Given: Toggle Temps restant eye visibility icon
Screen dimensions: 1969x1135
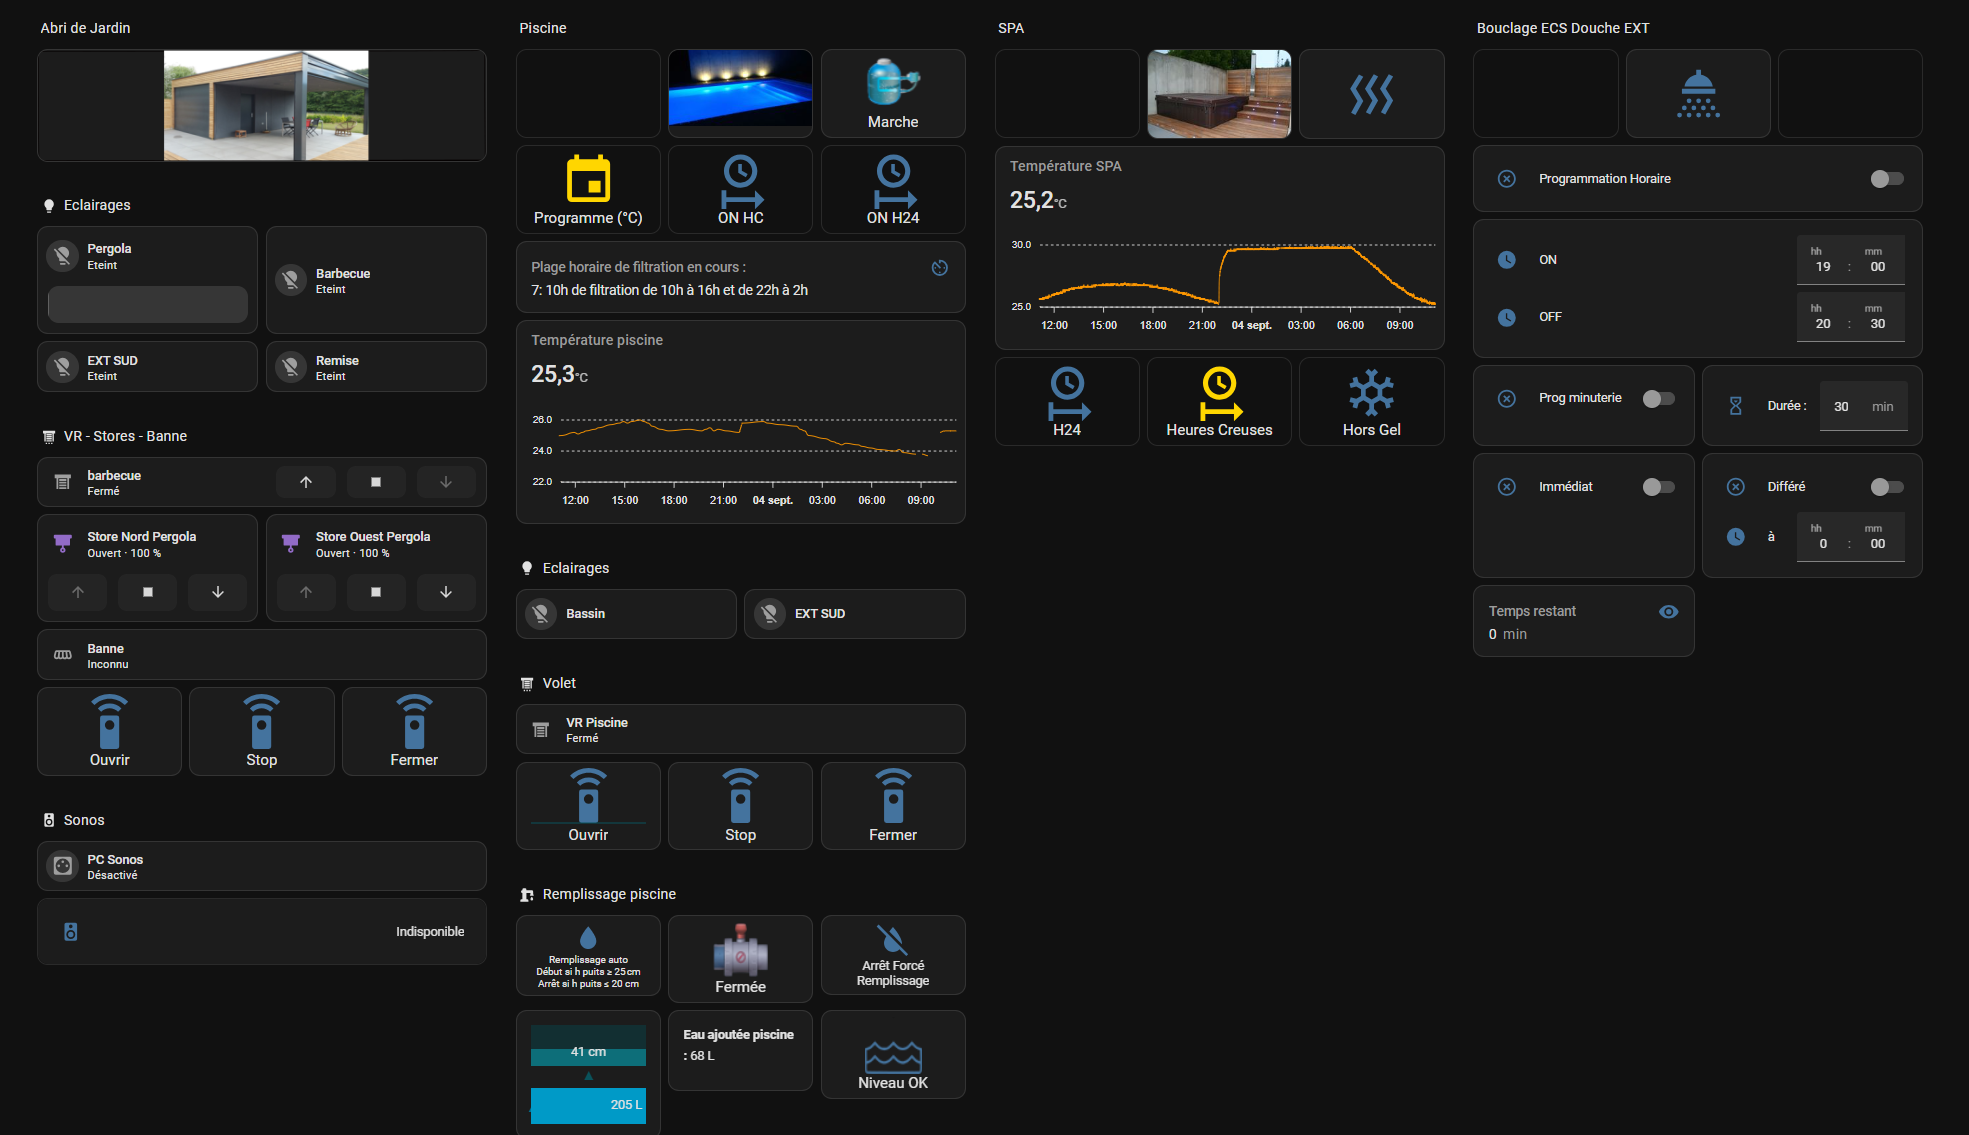Looking at the screenshot, I should pos(1668,612).
